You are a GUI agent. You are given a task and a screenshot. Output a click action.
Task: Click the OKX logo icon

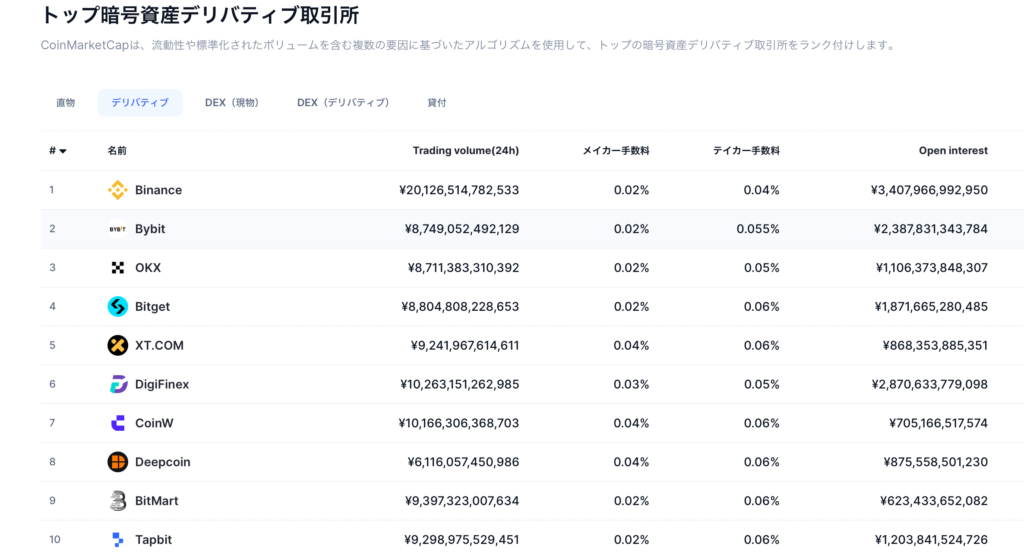(118, 268)
